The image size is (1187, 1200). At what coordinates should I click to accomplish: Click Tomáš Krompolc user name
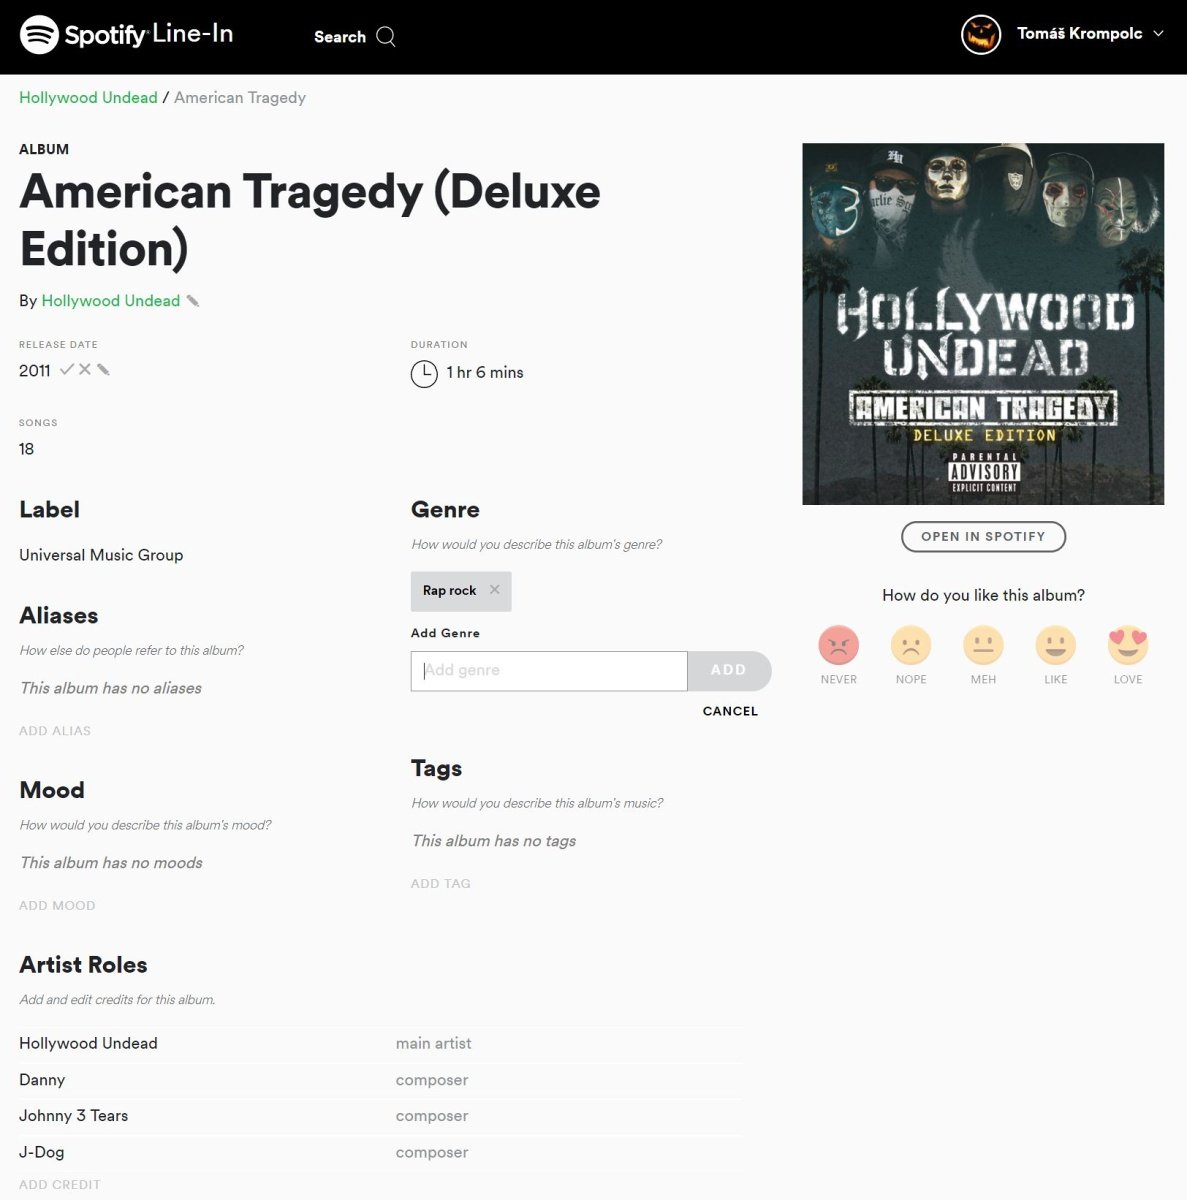coord(1079,33)
